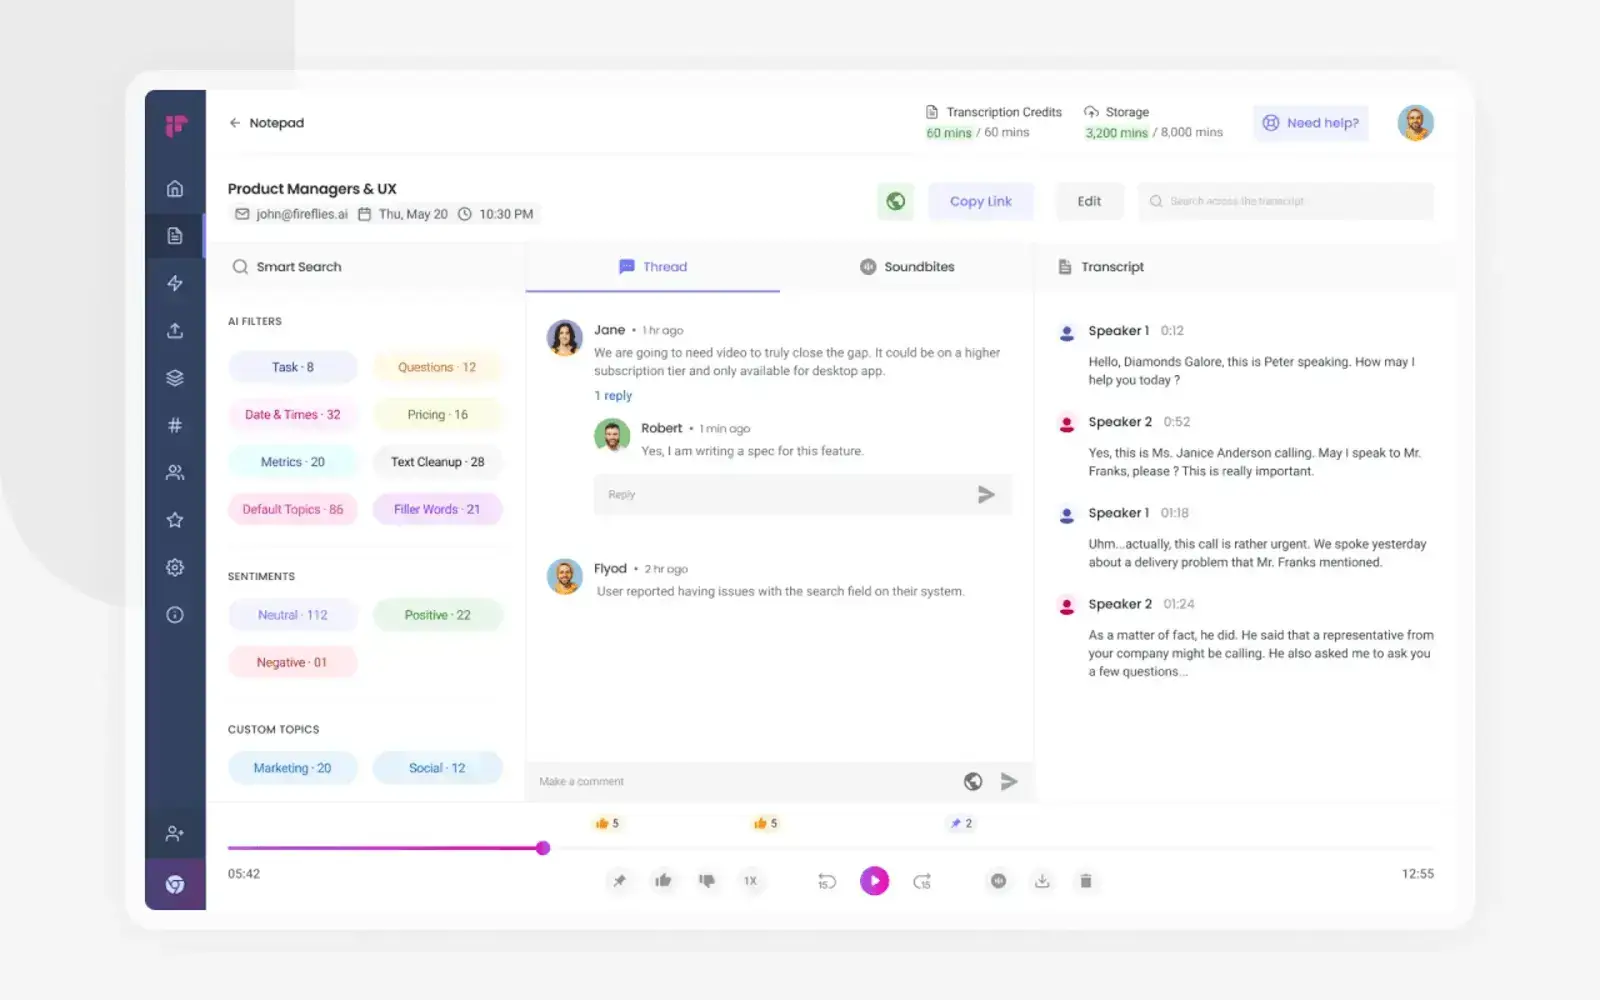Click the Edit button

[x=1090, y=201]
